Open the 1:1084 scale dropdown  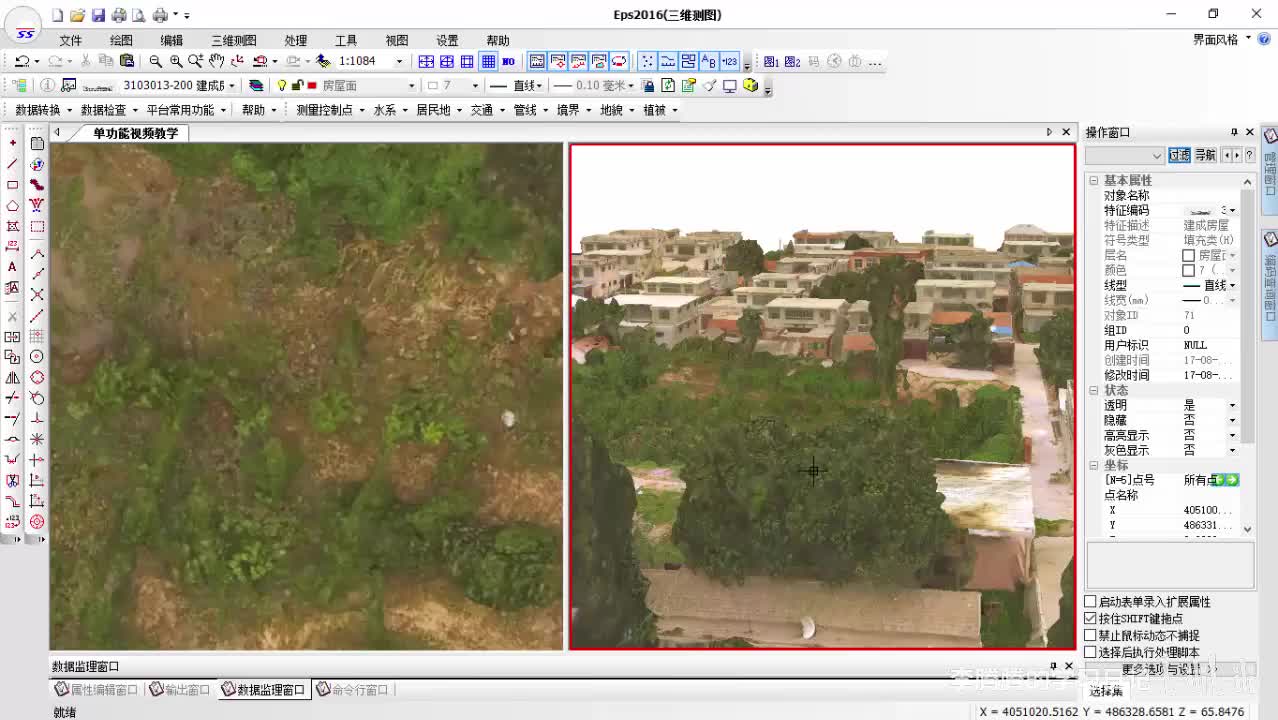(399, 62)
